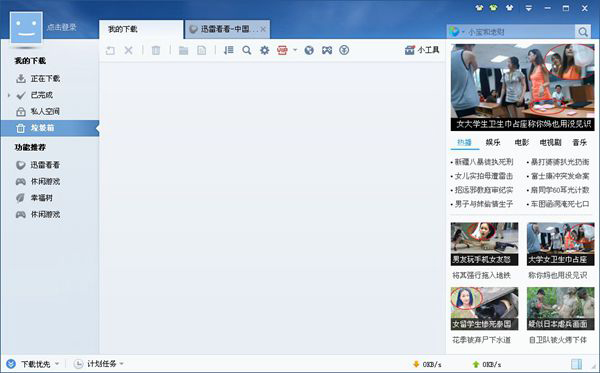This screenshot has height=373, width=600.
Task: Switch to the 迅雷看看 tab
Action: click(227, 29)
